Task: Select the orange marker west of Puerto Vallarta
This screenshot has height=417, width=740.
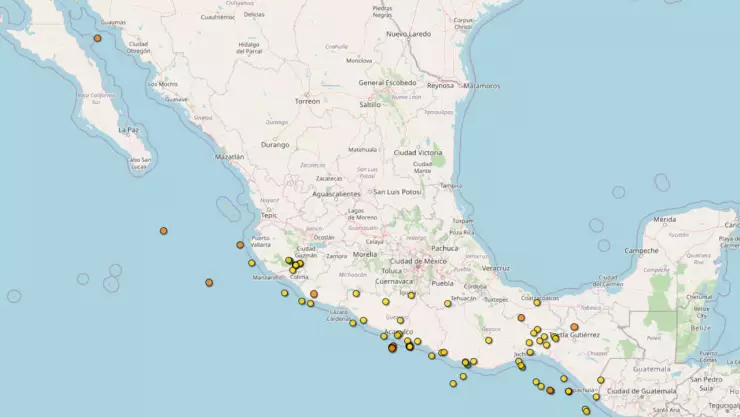Action: (240, 245)
